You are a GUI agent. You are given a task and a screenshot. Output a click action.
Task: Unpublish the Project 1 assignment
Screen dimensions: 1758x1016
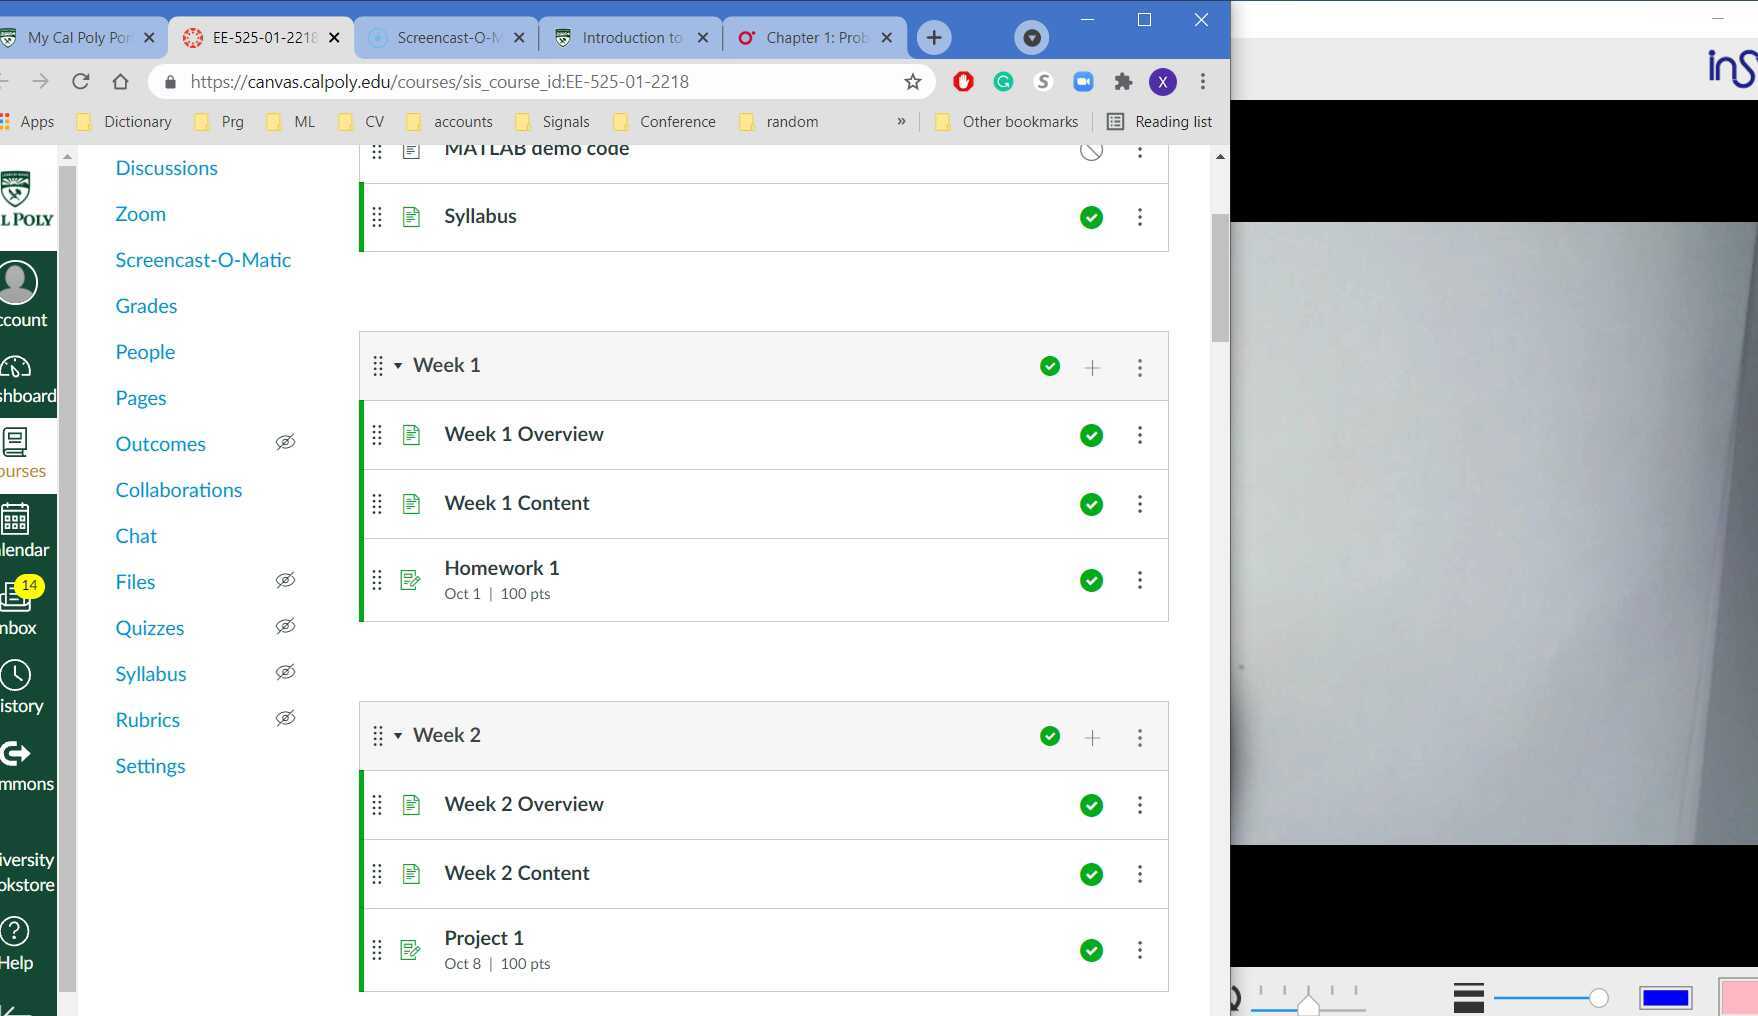(1091, 950)
